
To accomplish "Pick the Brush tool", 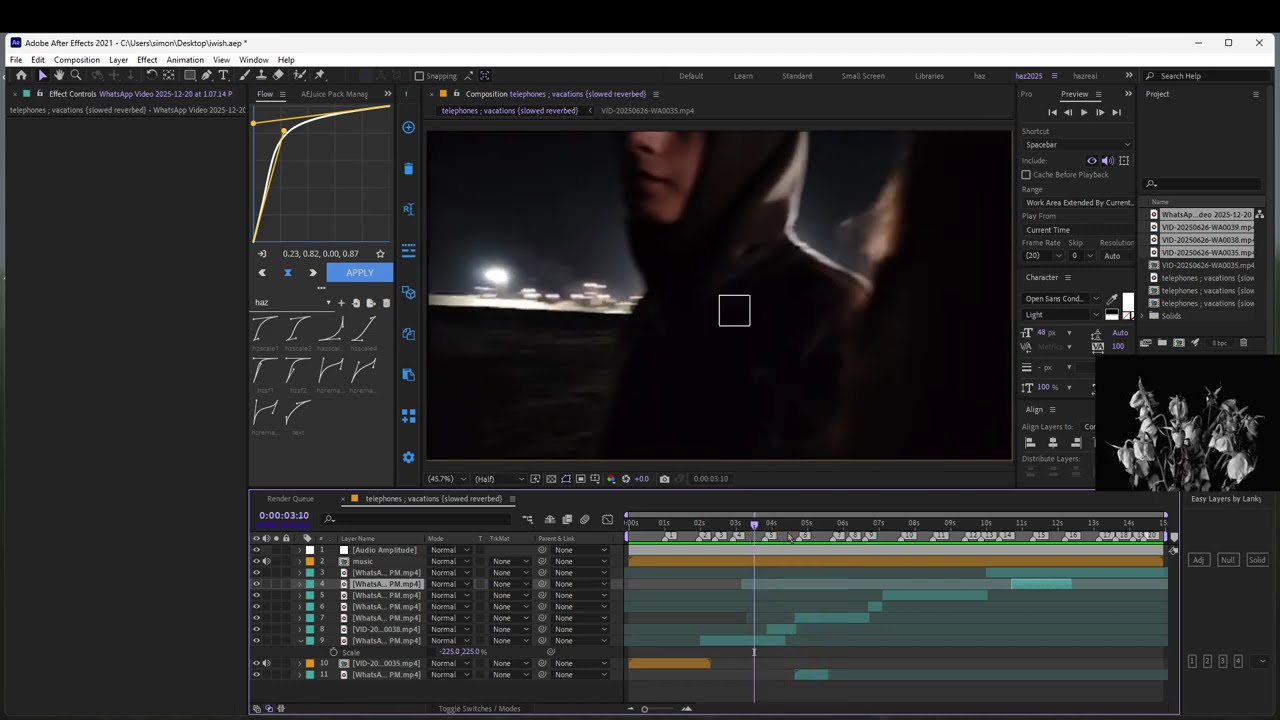I will click(x=244, y=75).
